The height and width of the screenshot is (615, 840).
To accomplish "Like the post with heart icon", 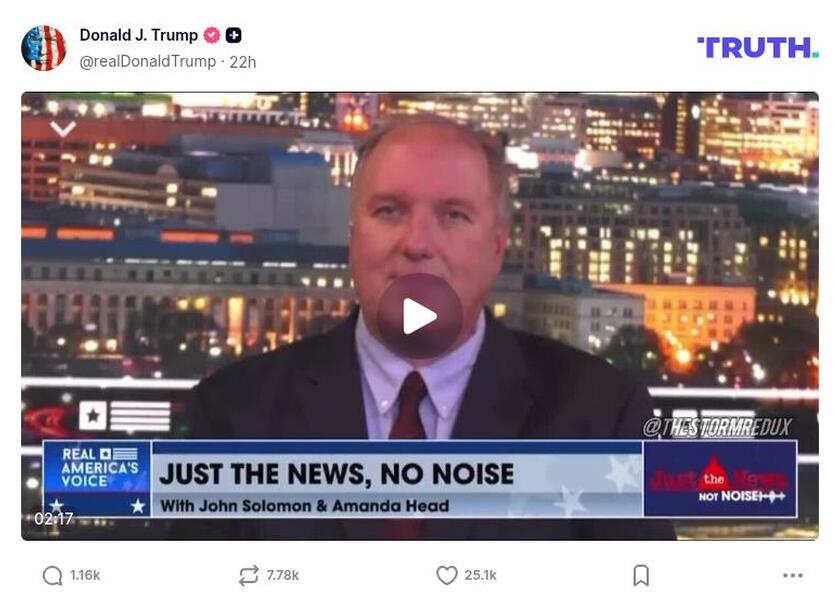I will click(x=446, y=575).
